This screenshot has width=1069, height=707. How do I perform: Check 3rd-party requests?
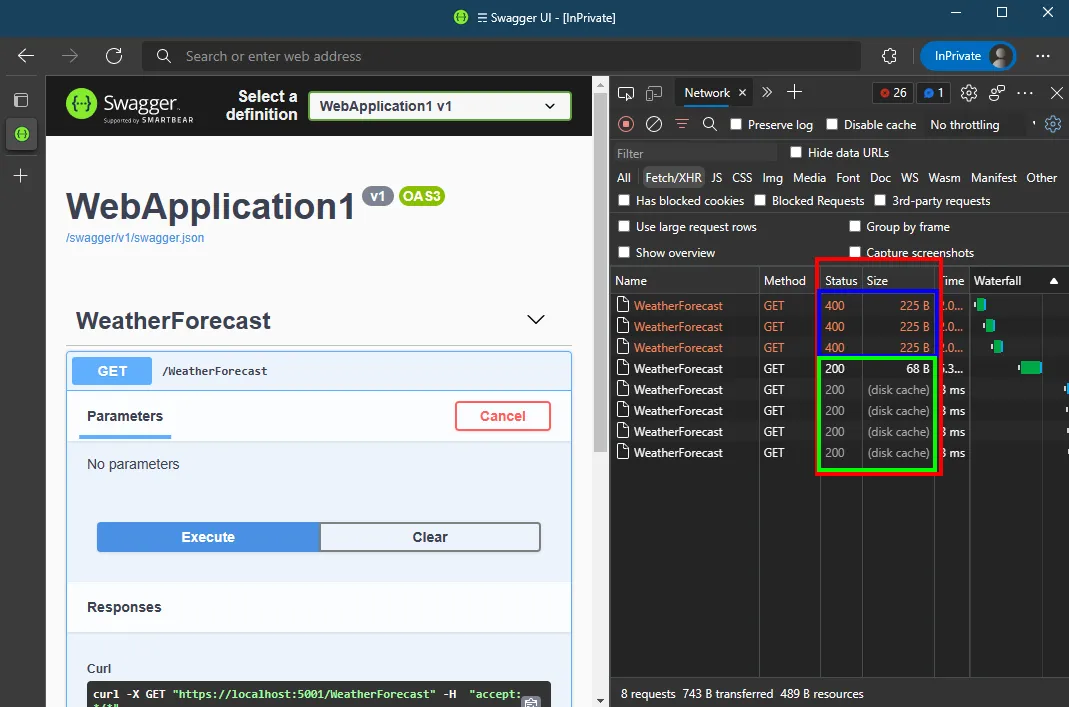point(880,200)
